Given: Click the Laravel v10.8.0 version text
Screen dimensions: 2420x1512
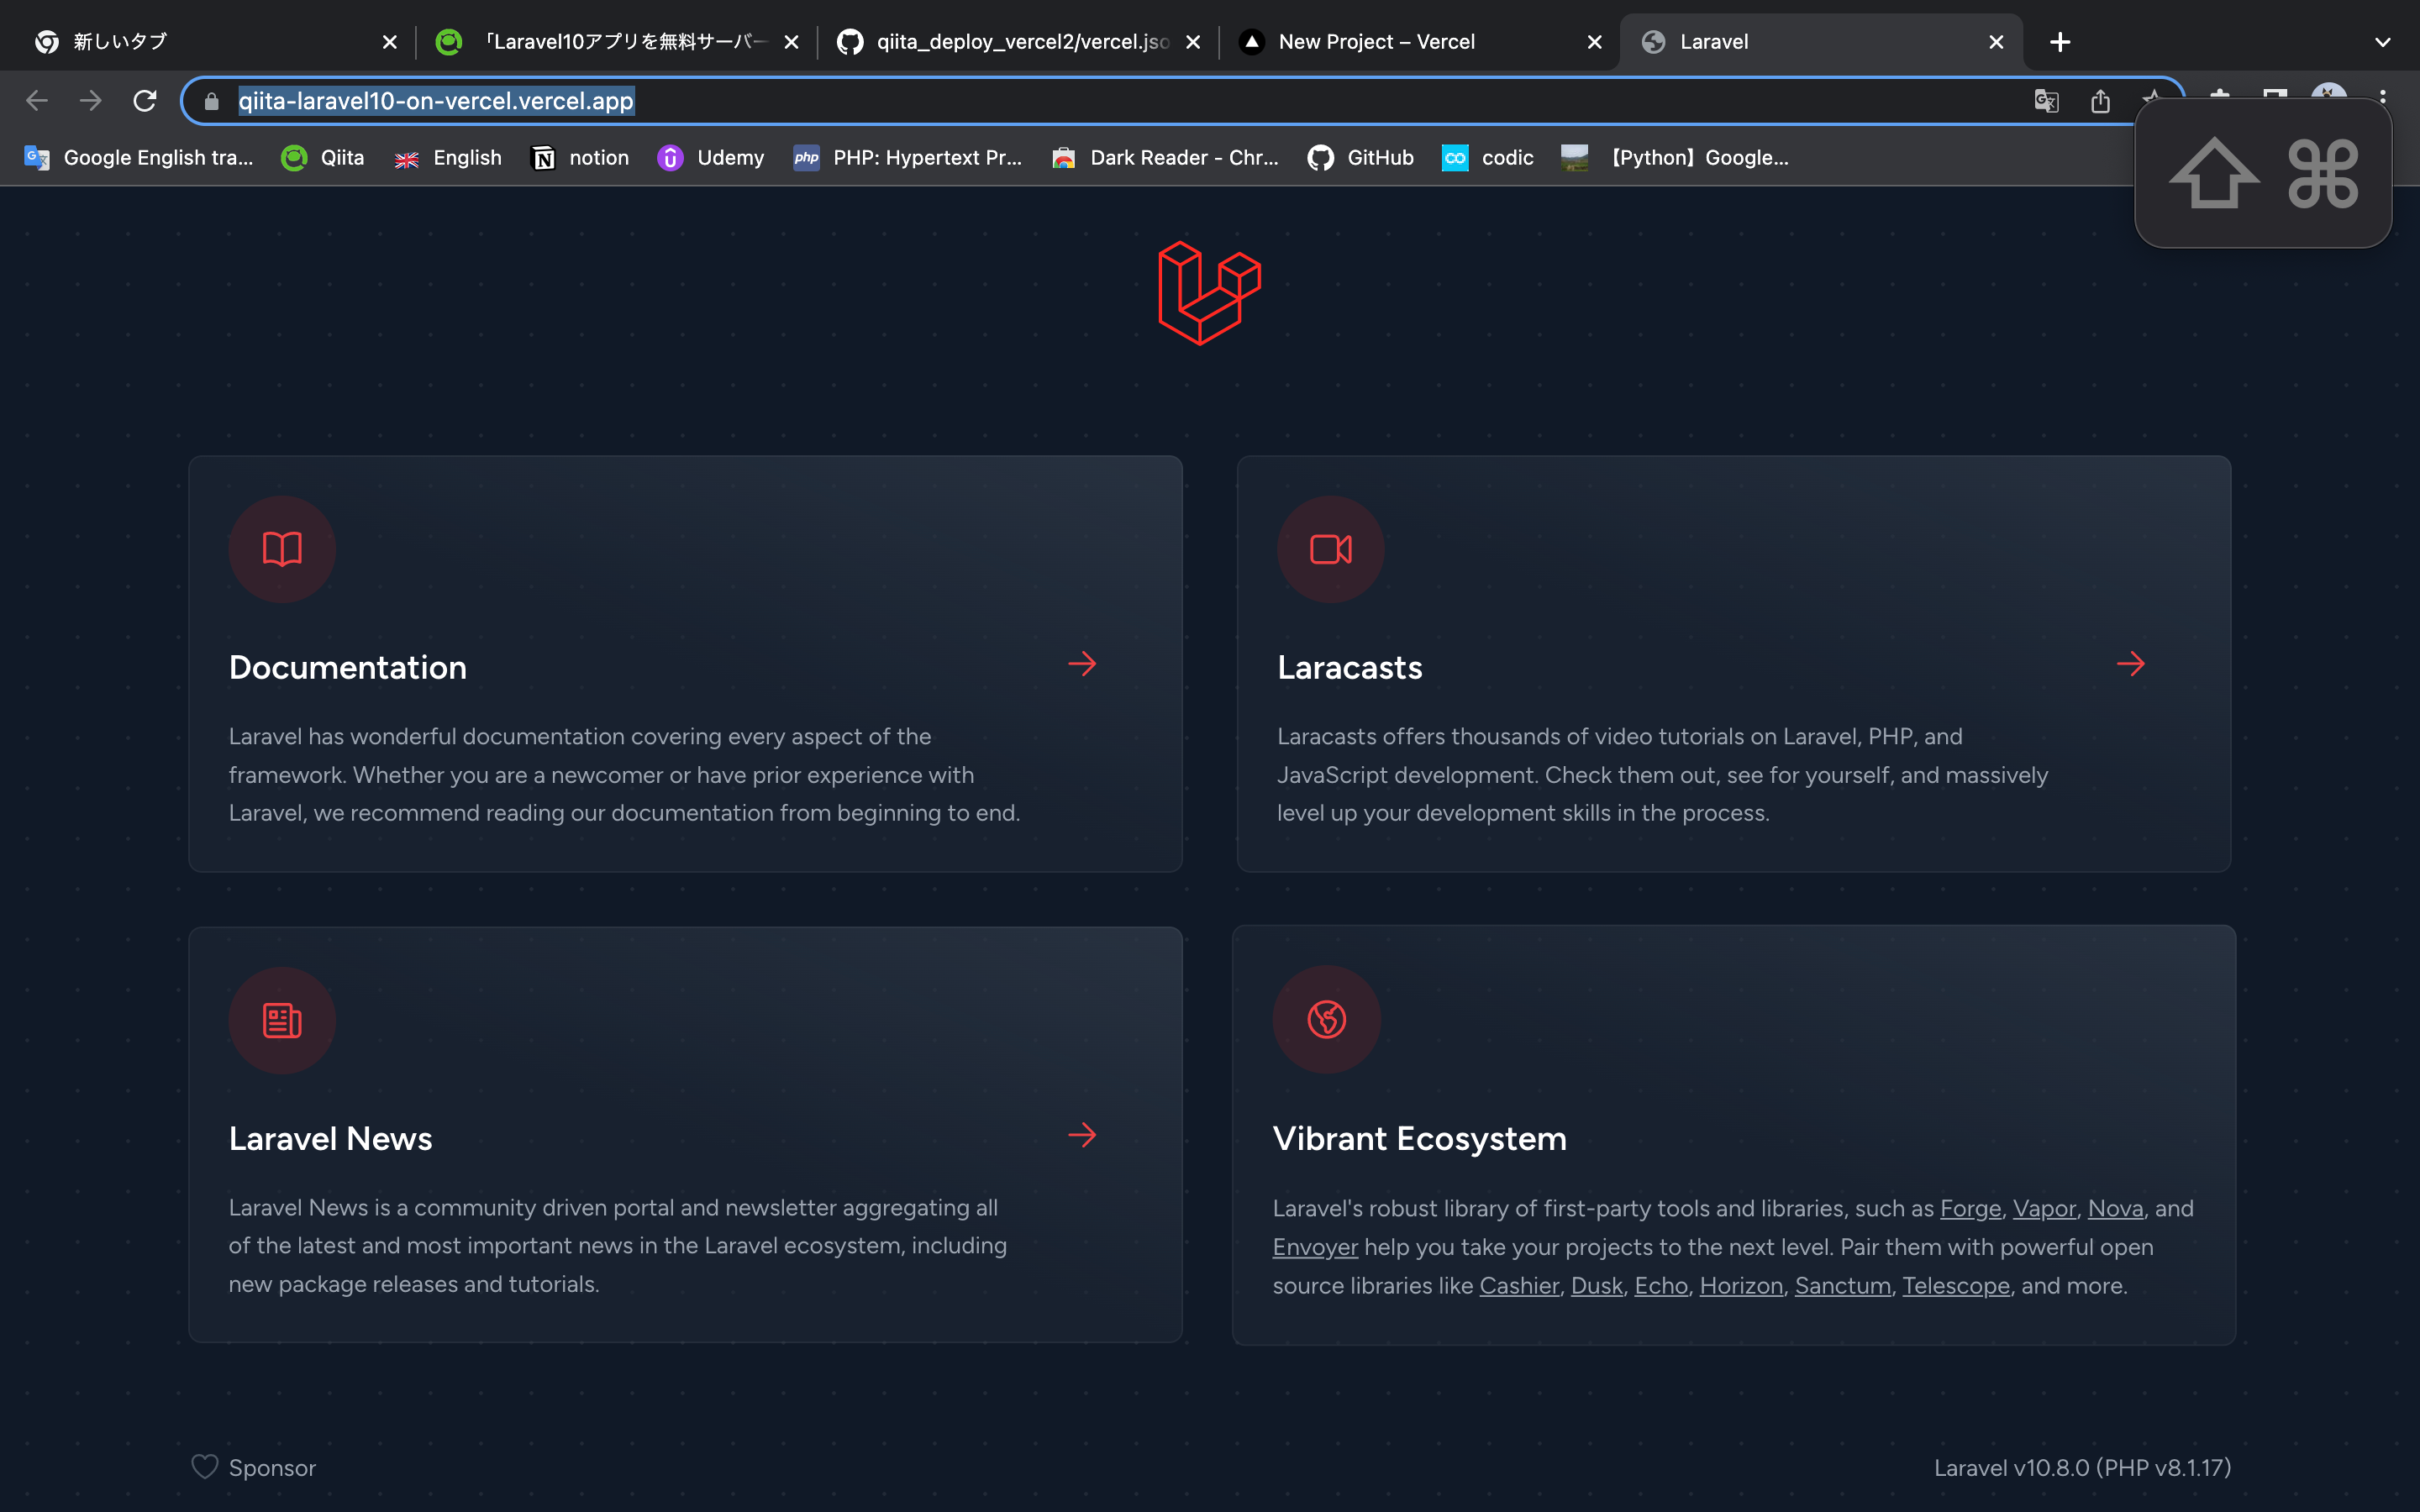Looking at the screenshot, I should pos(2082,1467).
